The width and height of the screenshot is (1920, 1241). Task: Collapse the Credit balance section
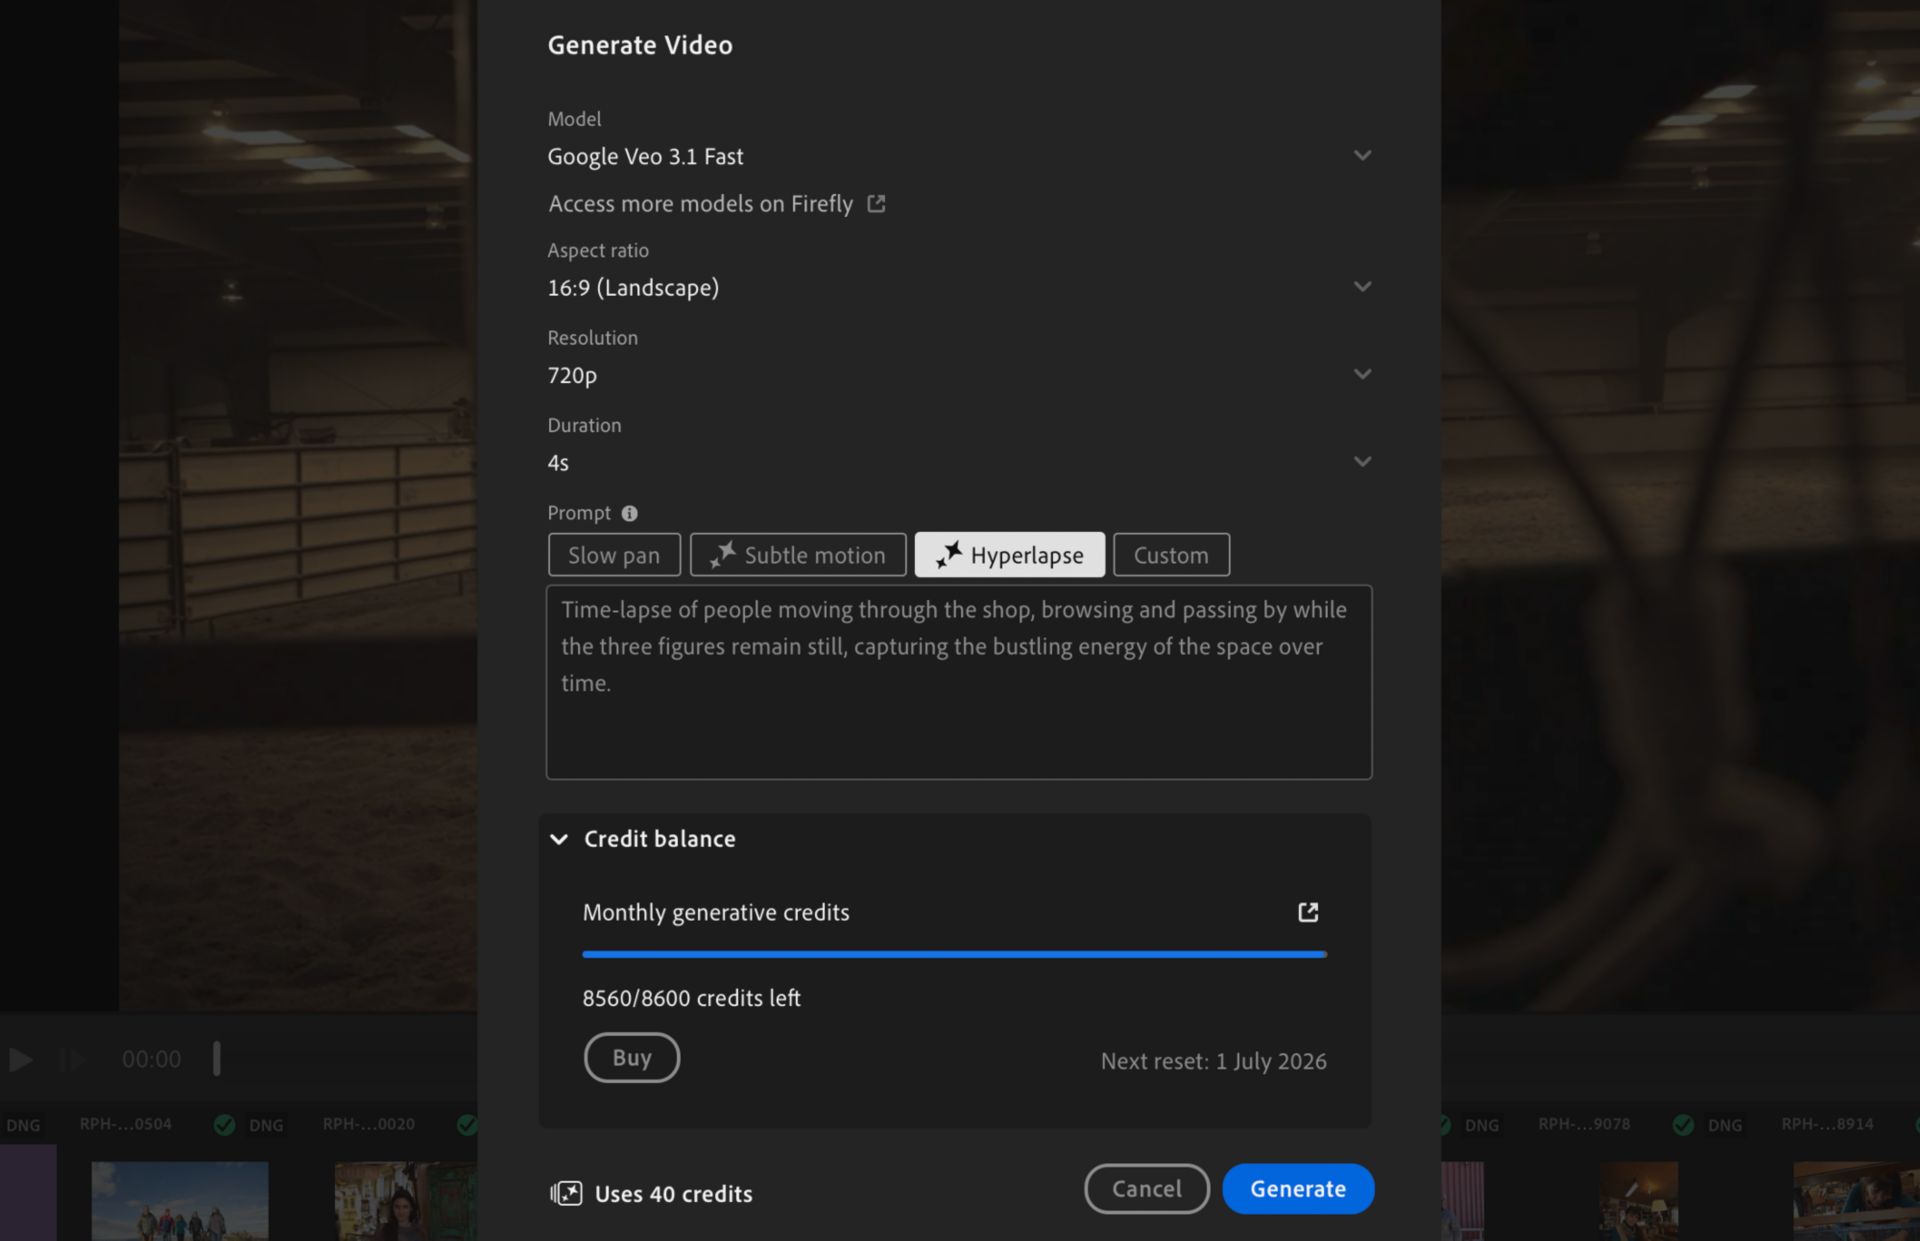click(x=559, y=839)
